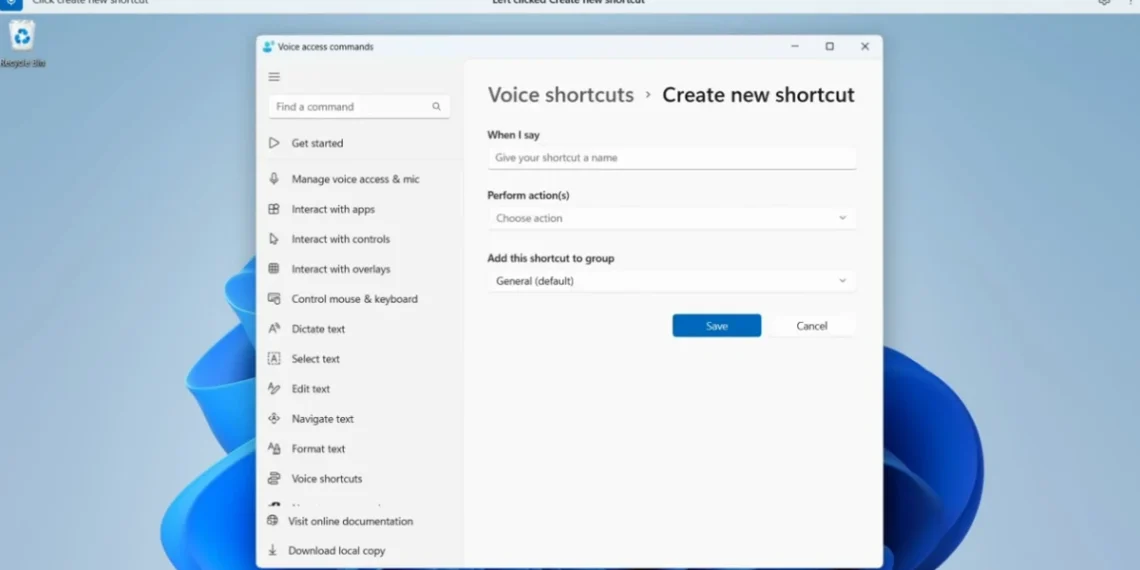Click the Perform action(s) label
This screenshot has height=570, width=1140.
529,195
